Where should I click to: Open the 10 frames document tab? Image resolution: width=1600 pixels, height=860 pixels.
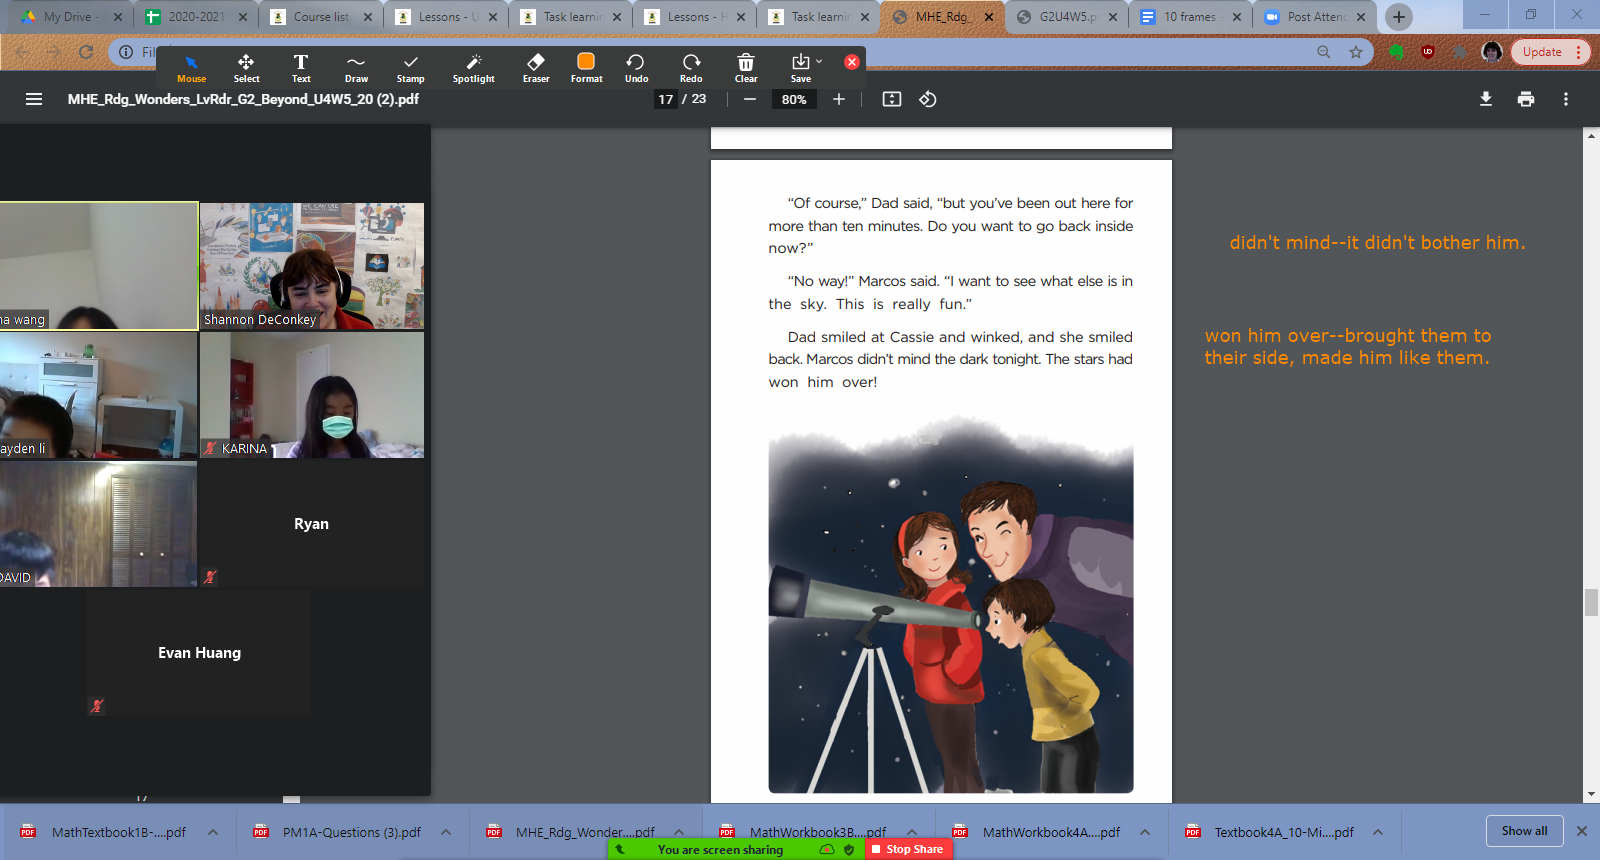tap(1190, 17)
